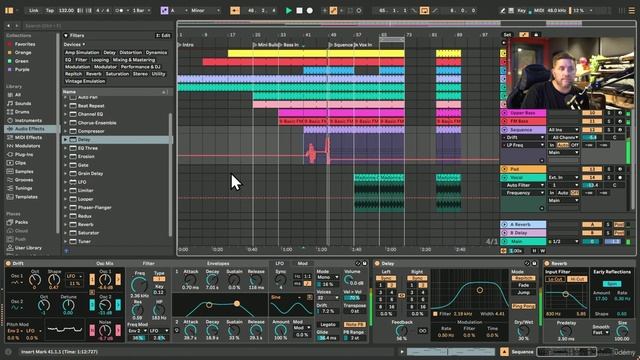Open the Samples category

pyautogui.click(x=24, y=172)
